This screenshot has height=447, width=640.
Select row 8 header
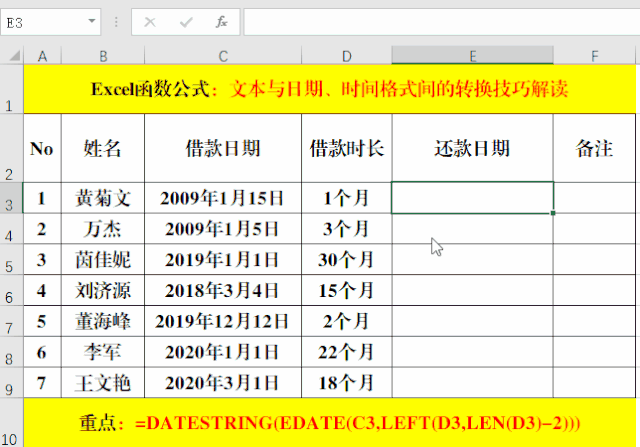point(11,352)
